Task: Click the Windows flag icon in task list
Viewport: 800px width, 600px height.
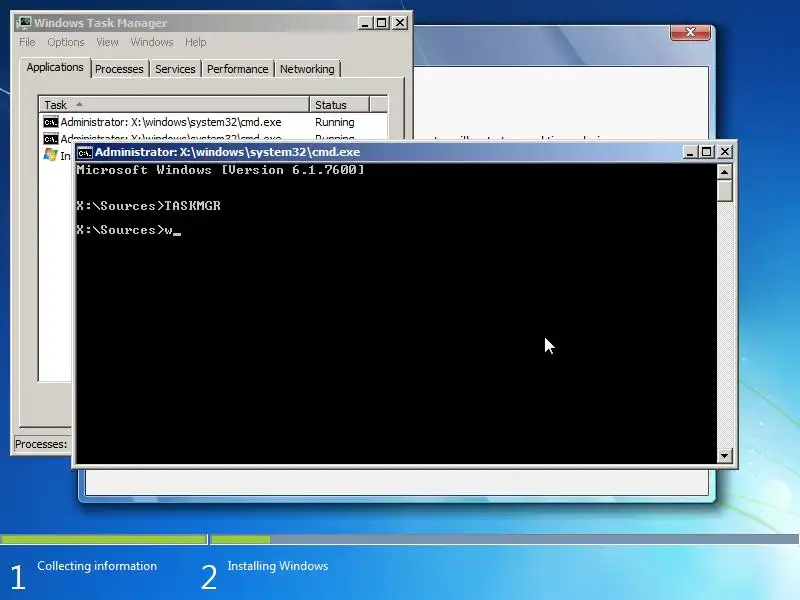Action: click(x=50, y=155)
